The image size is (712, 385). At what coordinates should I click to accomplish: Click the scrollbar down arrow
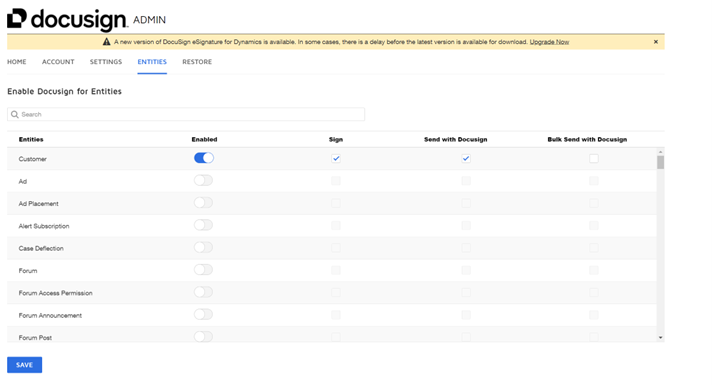click(x=660, y=338)
